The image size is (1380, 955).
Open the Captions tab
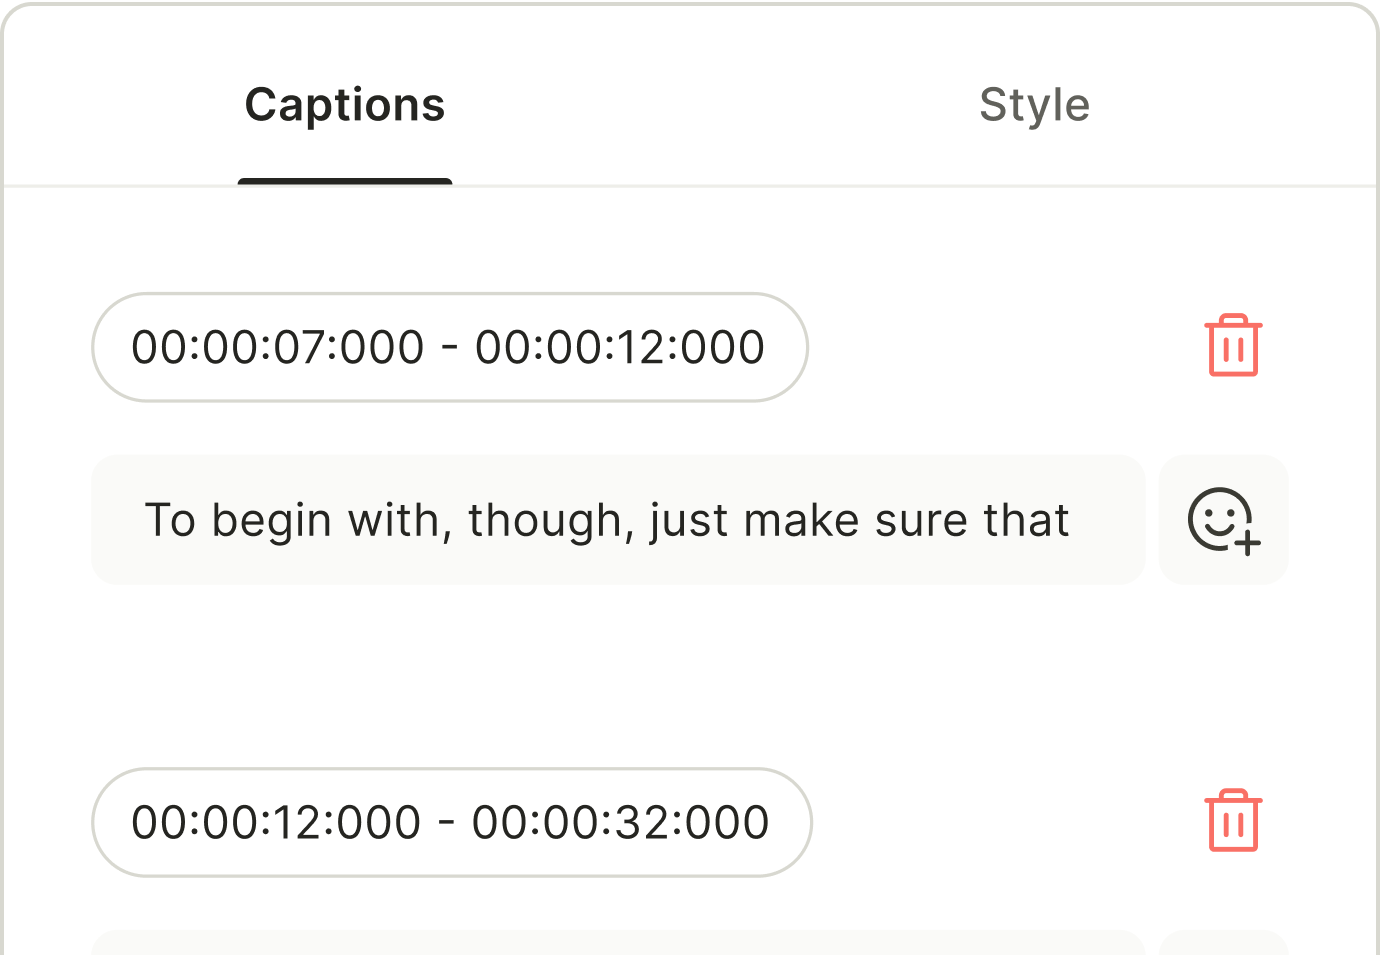345,105
